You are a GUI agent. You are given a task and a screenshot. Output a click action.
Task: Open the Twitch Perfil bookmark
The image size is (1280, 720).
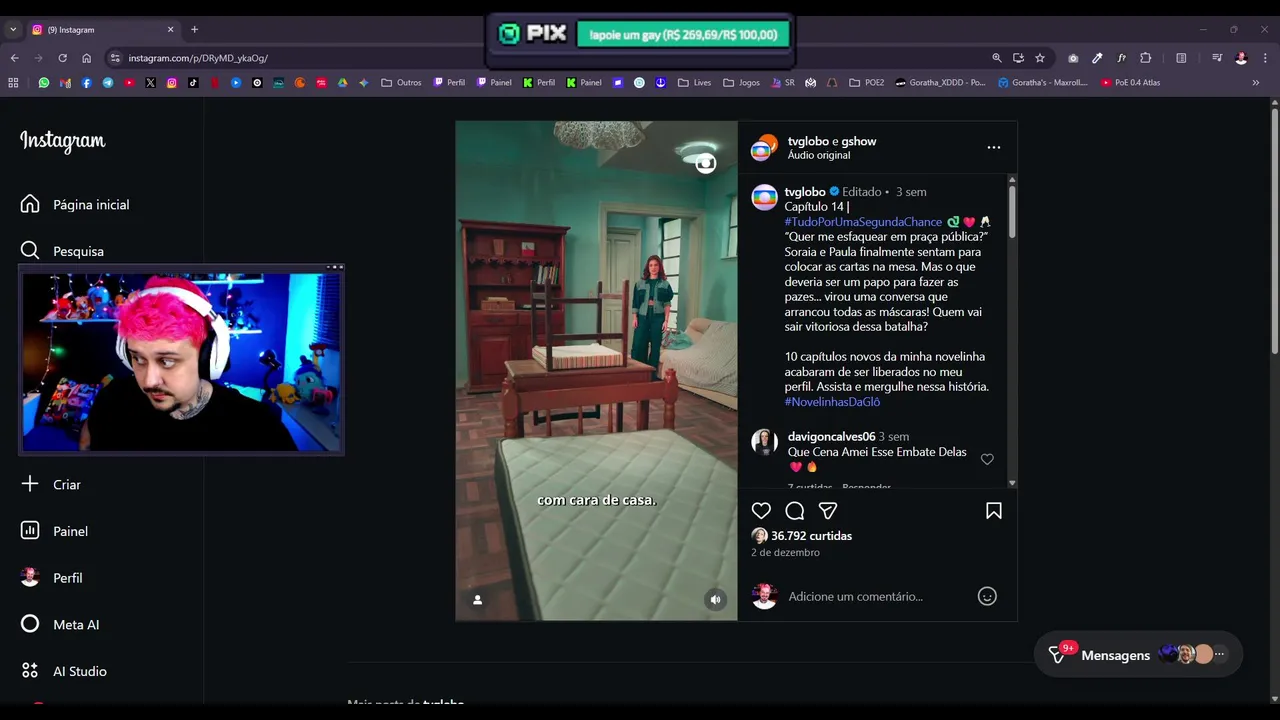(x=449, y=83)
